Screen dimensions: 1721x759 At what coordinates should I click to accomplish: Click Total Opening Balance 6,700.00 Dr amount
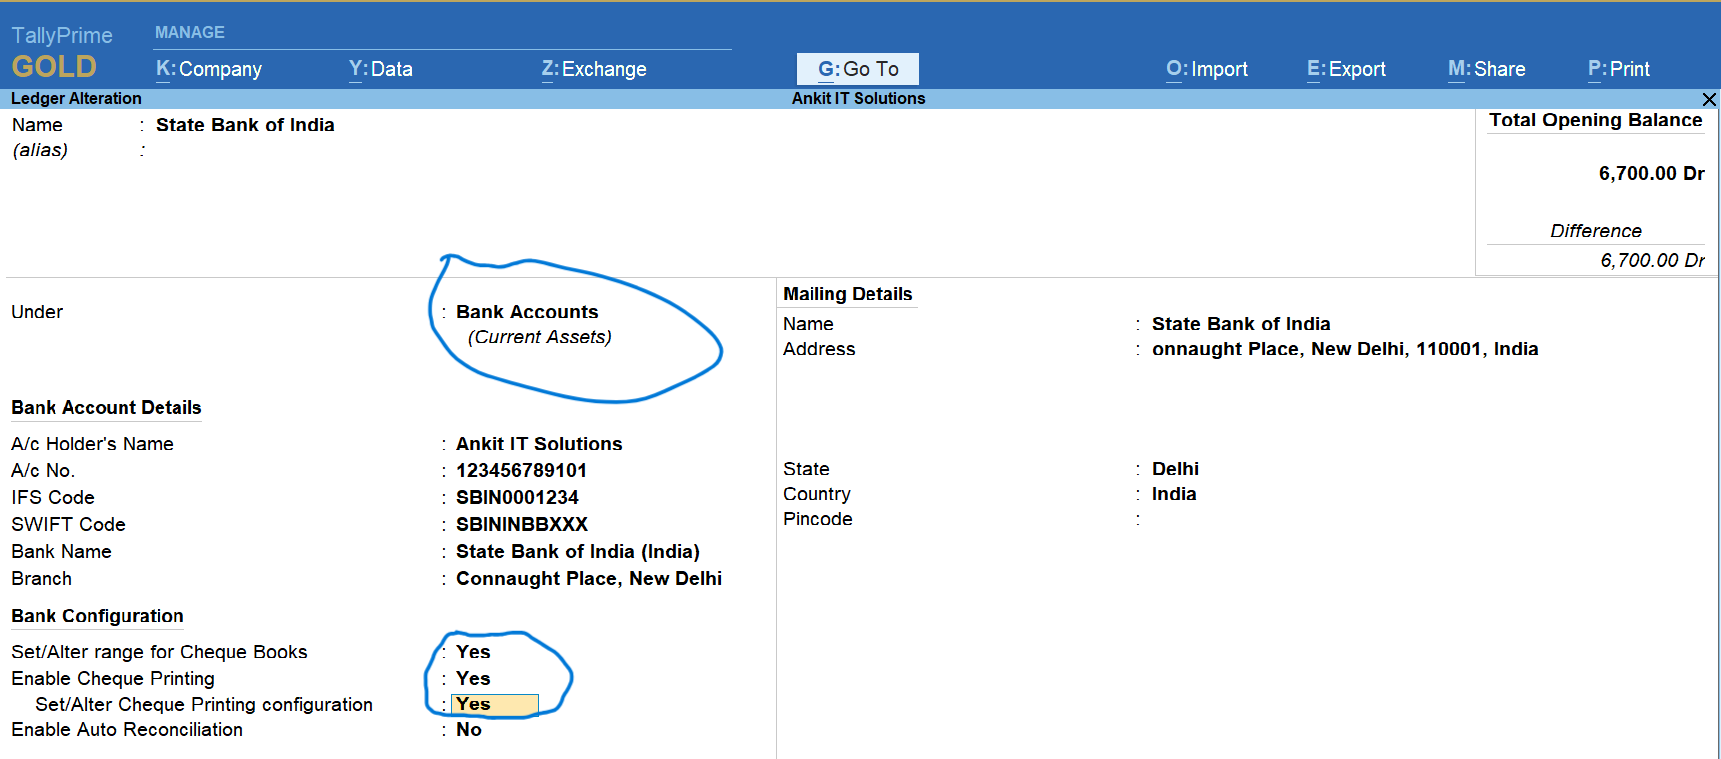1651,174
